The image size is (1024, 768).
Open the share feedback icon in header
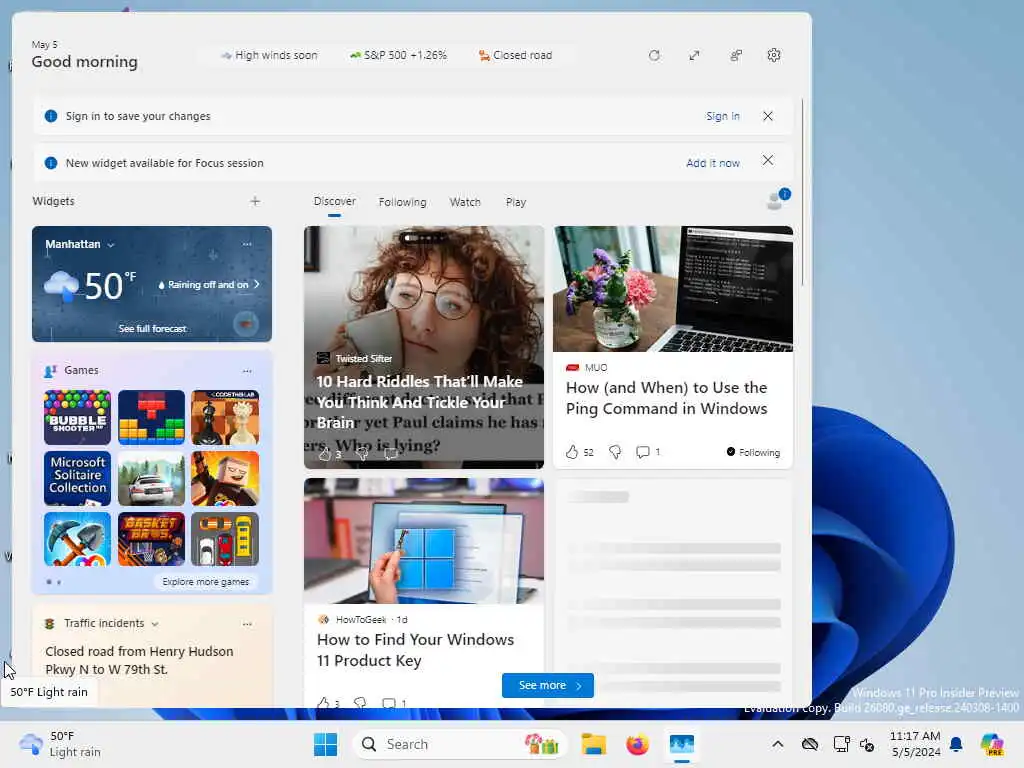[736, 56]
